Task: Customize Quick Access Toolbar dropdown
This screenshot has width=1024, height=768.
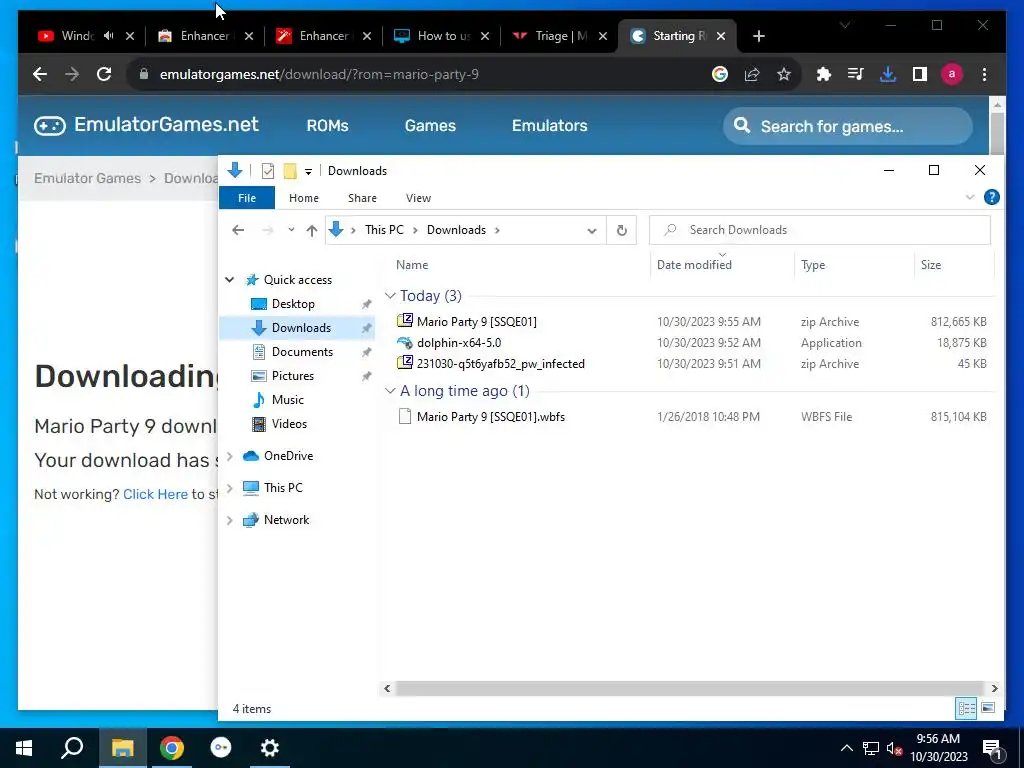Action: pyautogui.click(x=308, y=172)
